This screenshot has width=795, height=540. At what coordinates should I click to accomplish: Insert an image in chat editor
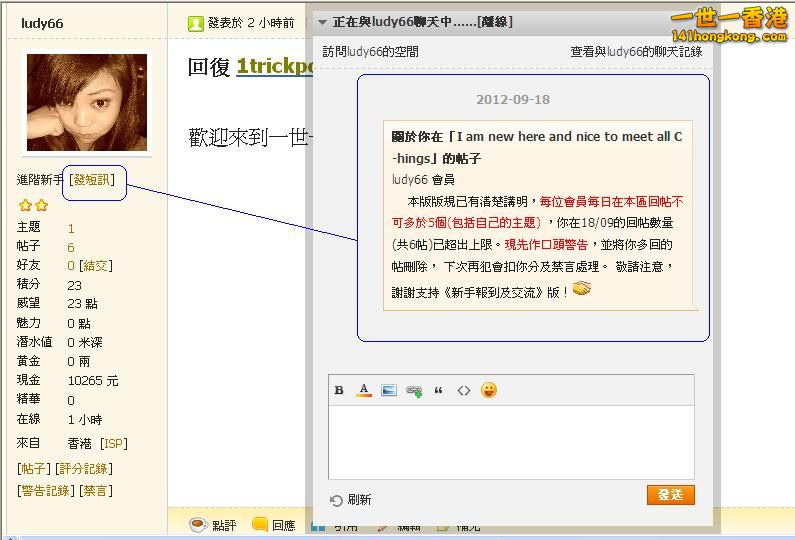click(389, 390)
